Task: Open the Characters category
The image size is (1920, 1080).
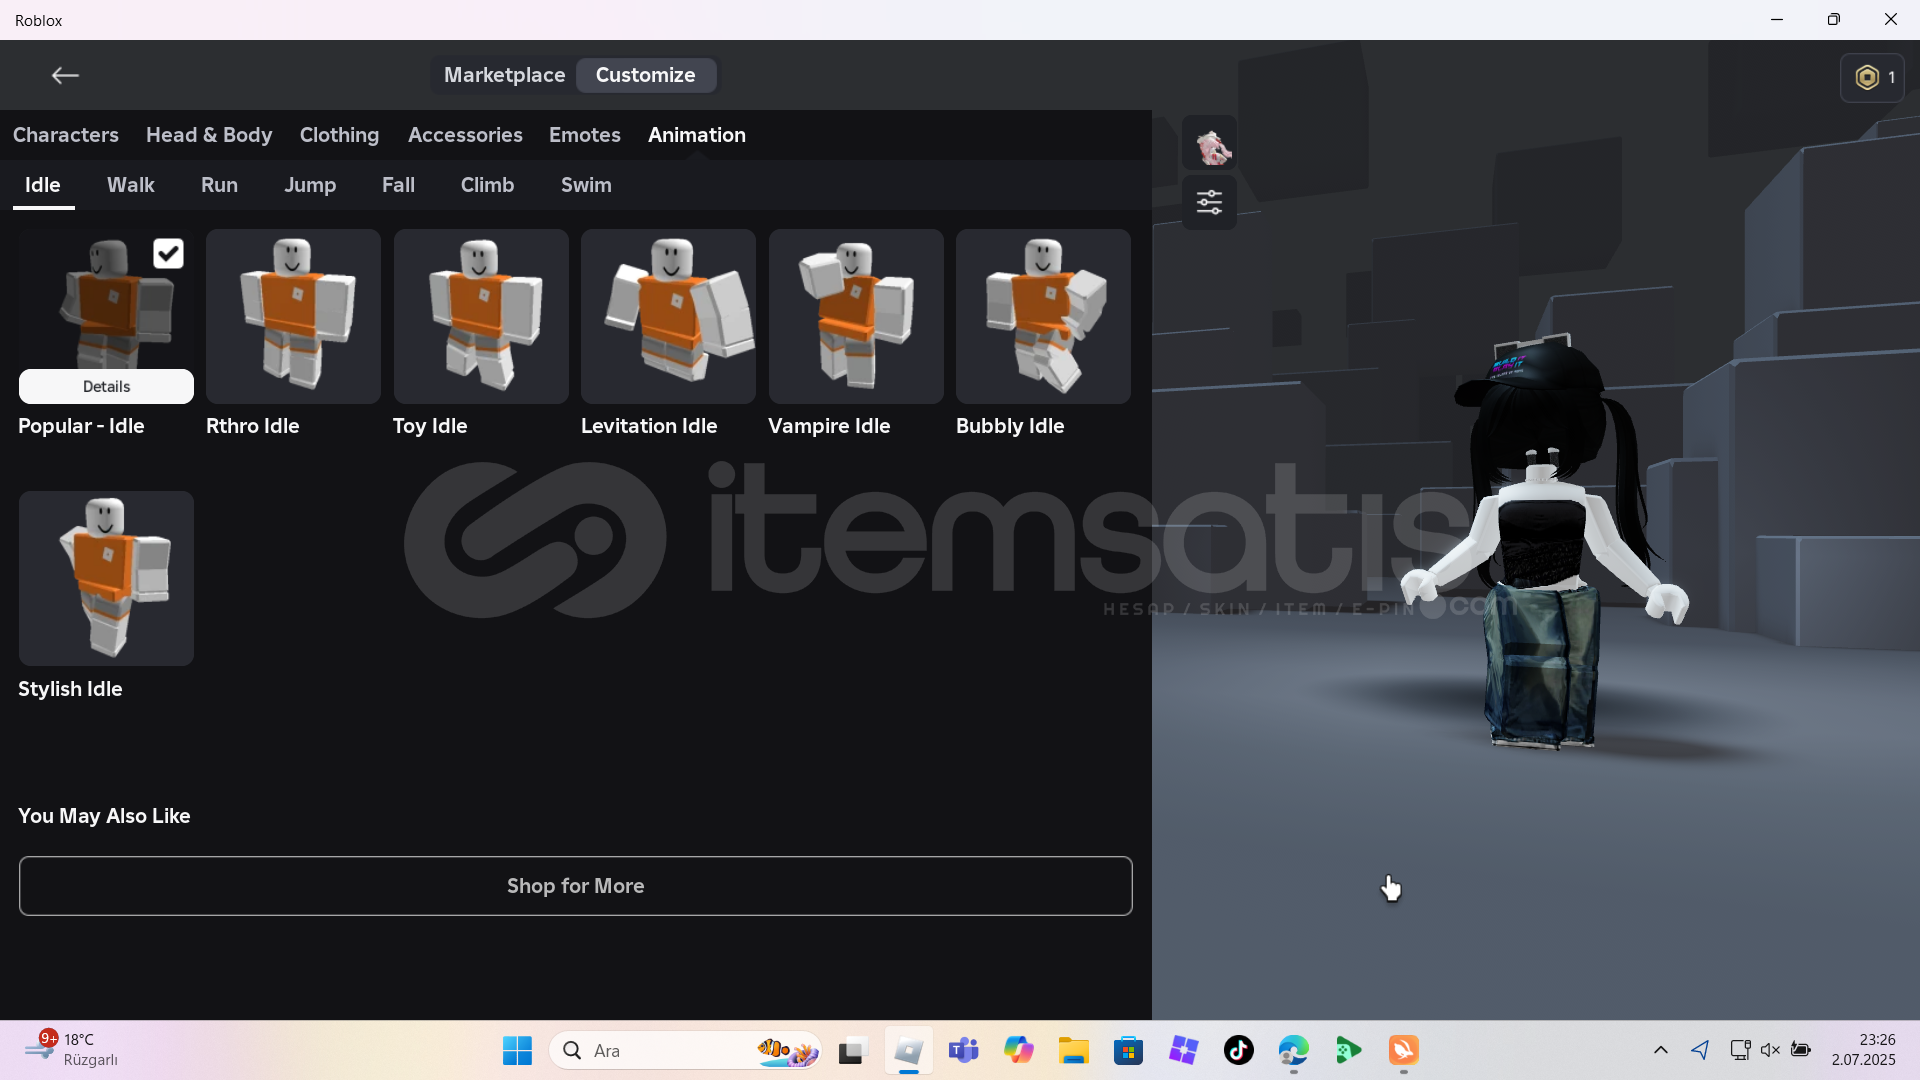Action: 66,135
